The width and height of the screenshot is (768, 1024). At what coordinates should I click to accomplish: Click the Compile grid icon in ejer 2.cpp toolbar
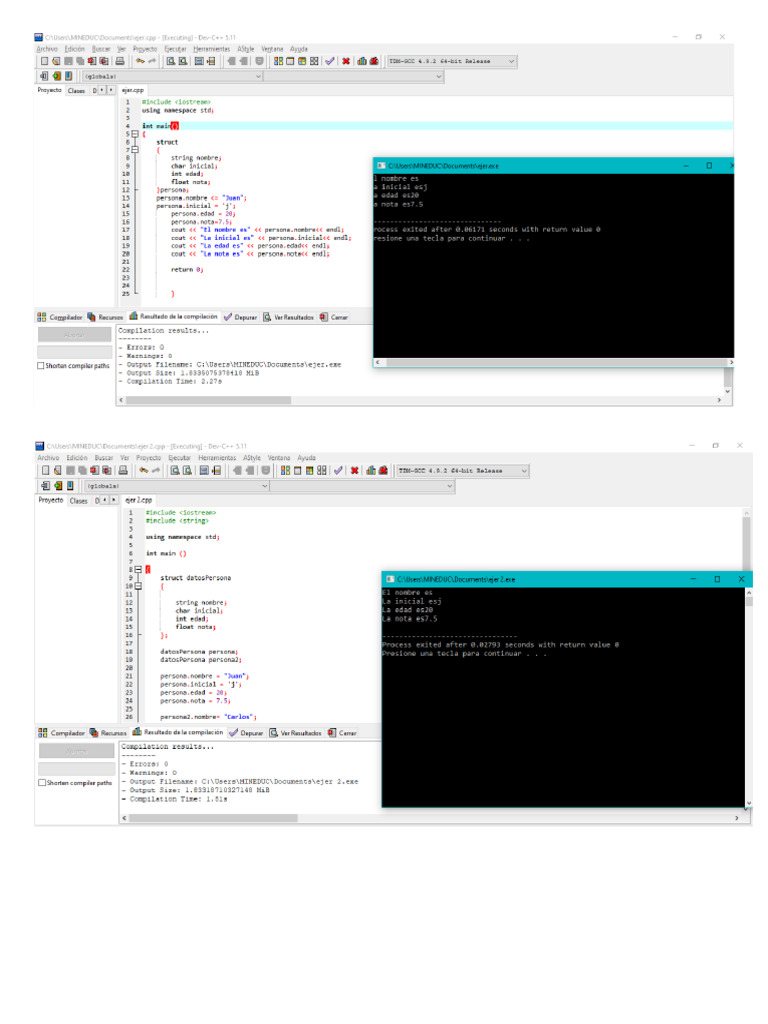[x=285, y=470]
